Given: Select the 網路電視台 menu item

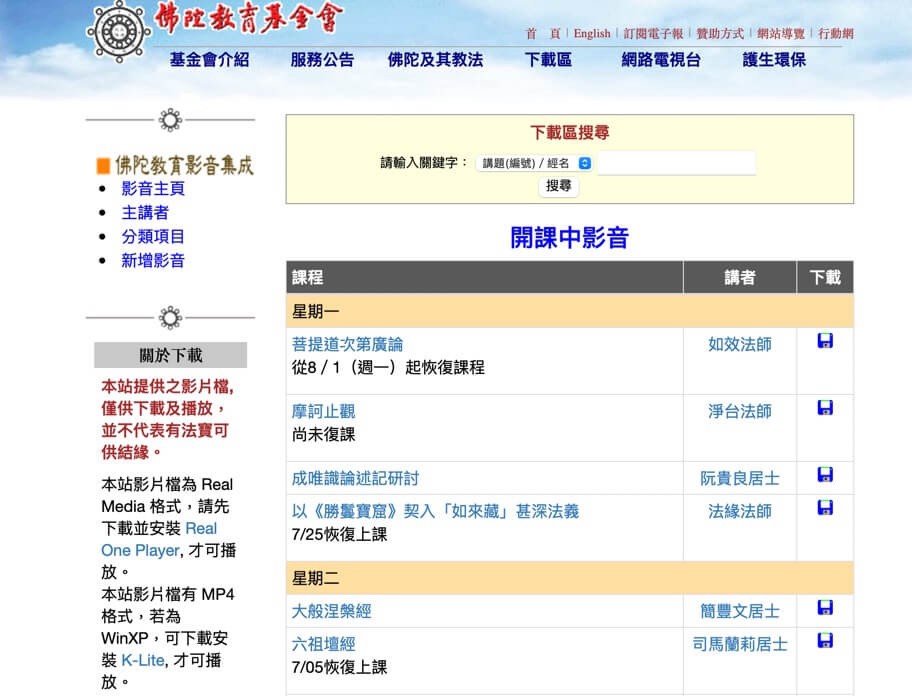Looking at the screenshot, I should click(x=661, y=60).
